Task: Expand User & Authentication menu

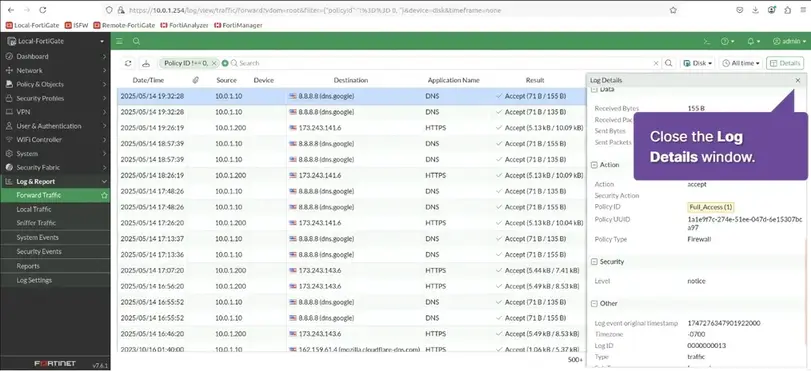Action: (x=55, y=126)
